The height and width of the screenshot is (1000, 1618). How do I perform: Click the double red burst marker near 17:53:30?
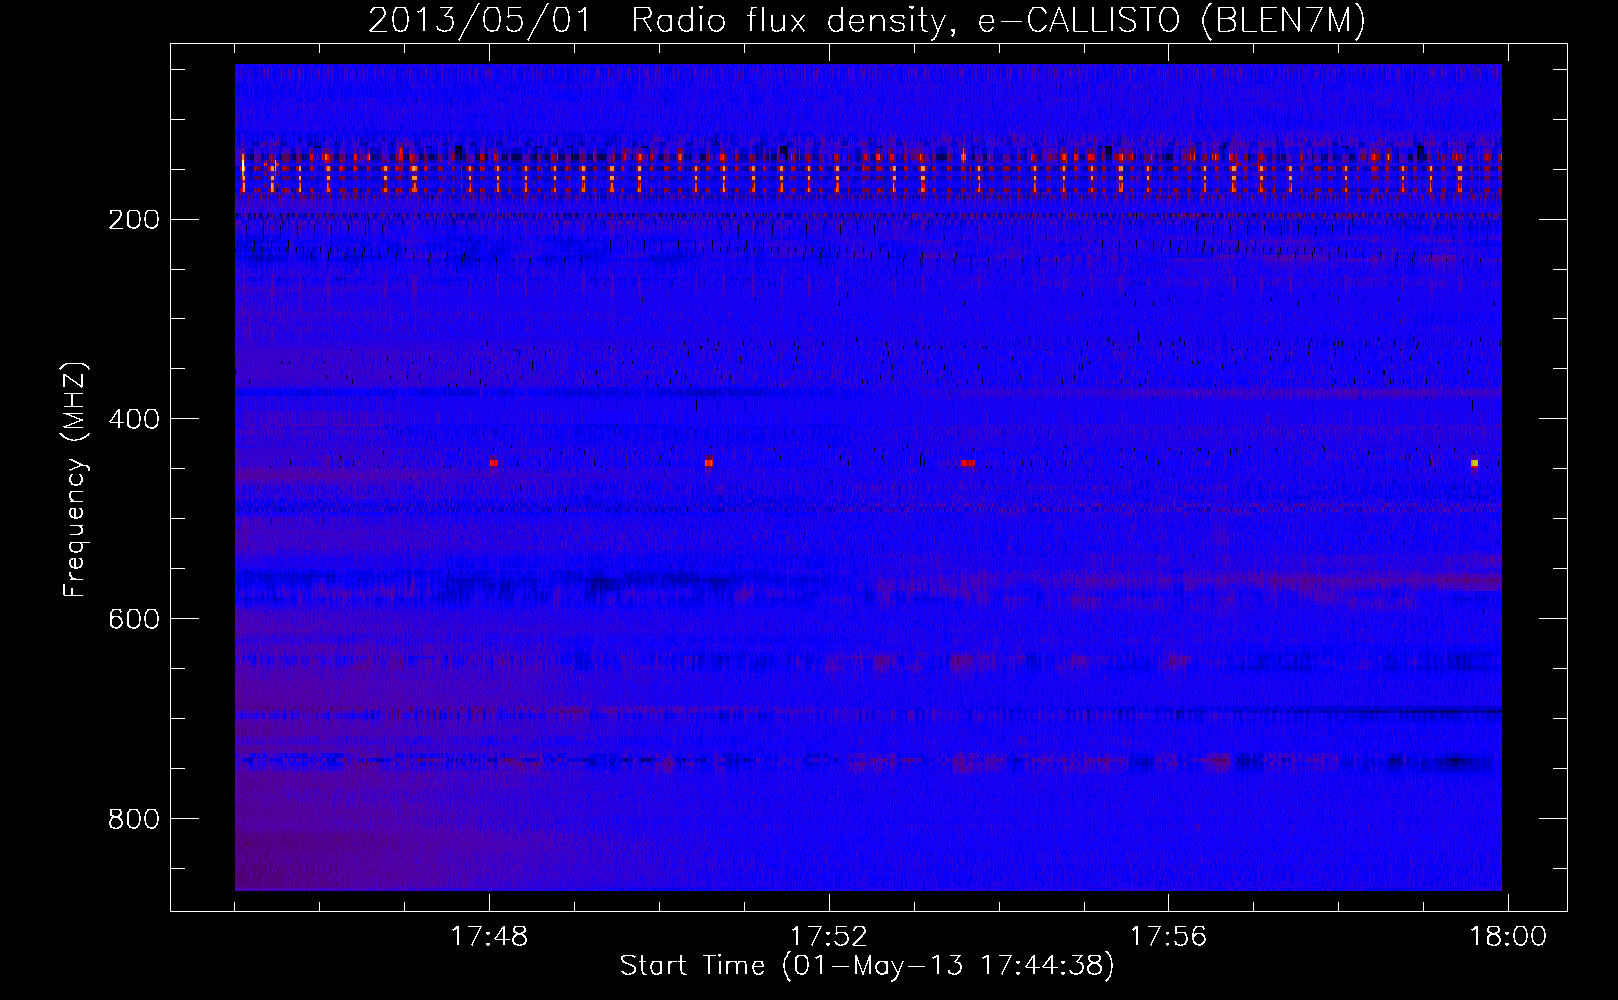(x=968, y=463)
